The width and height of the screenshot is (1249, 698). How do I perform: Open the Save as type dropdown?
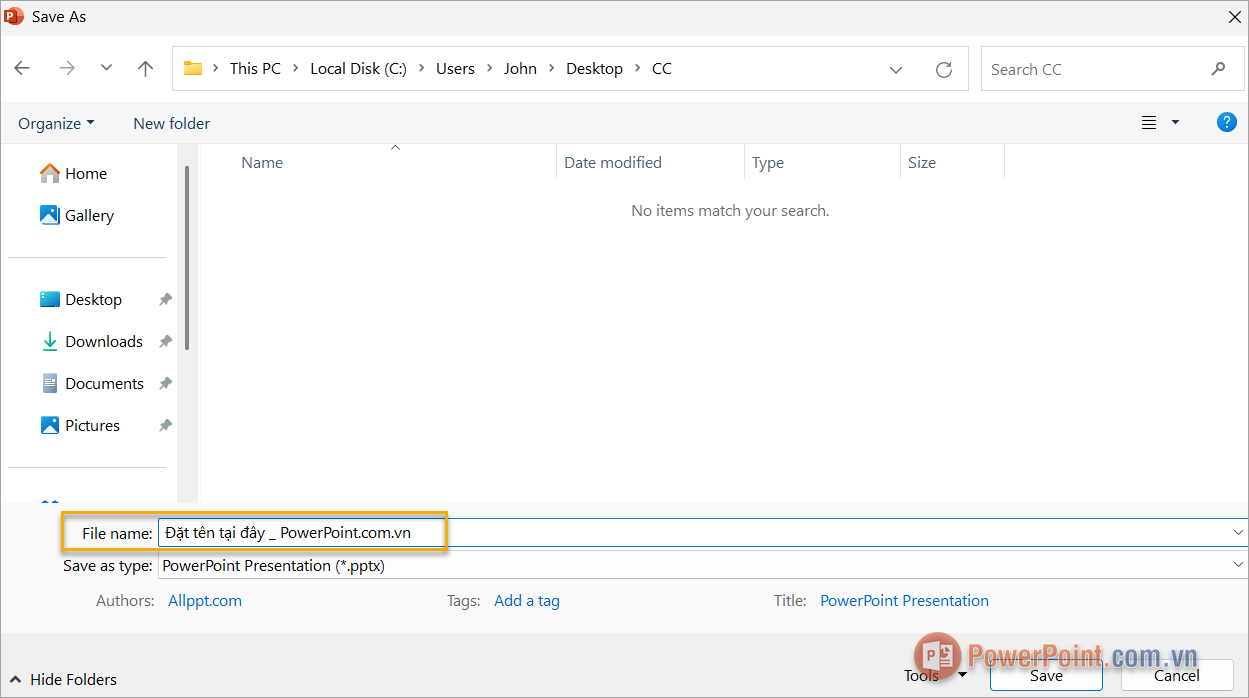pos(1238,565)
